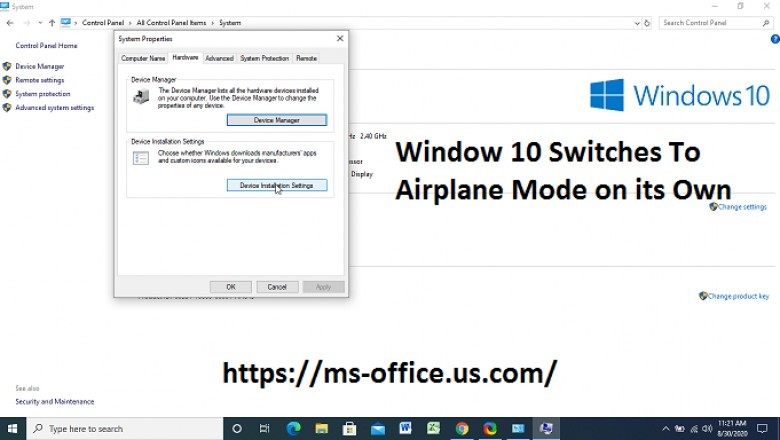
Task: Expand chevron after All Control Panel Items
Action: [212, 23]
